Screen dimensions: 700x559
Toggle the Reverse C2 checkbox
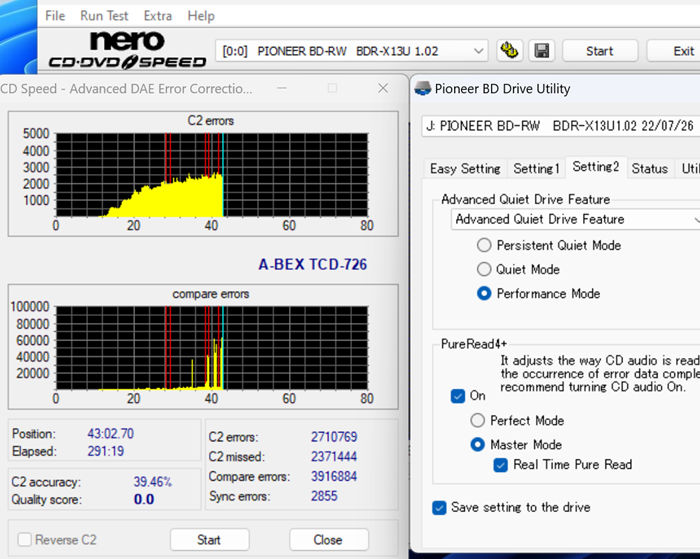[x=24, y=539]
